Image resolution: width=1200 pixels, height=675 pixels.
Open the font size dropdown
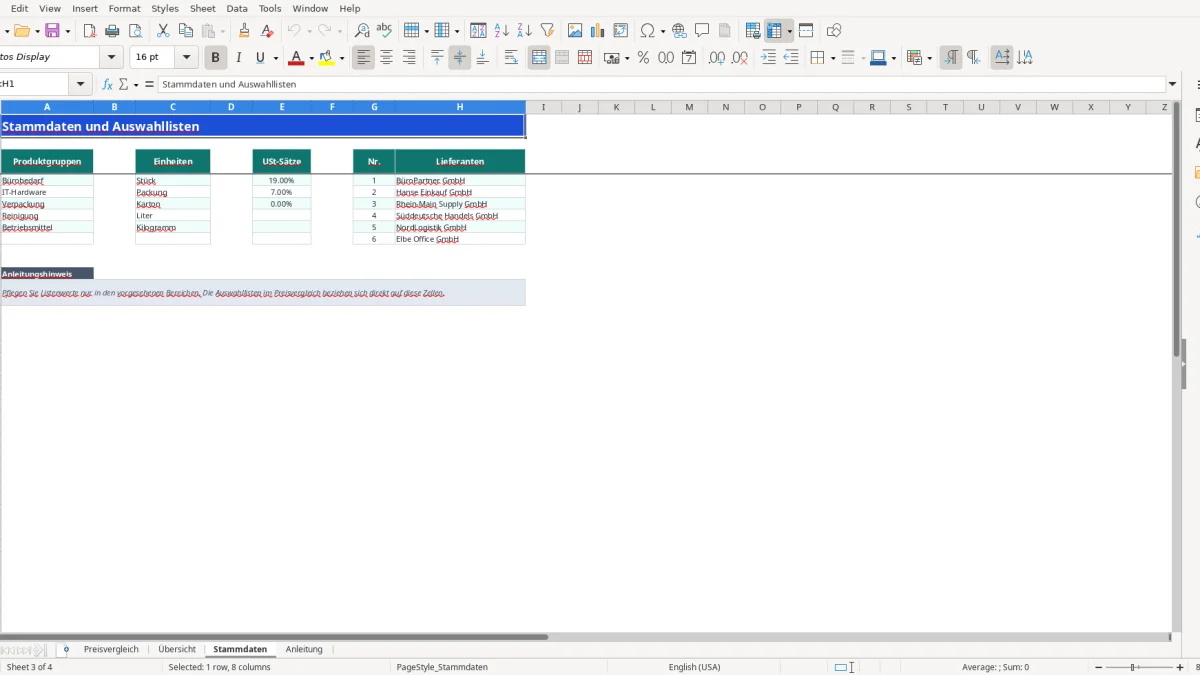tap(187, 58)
